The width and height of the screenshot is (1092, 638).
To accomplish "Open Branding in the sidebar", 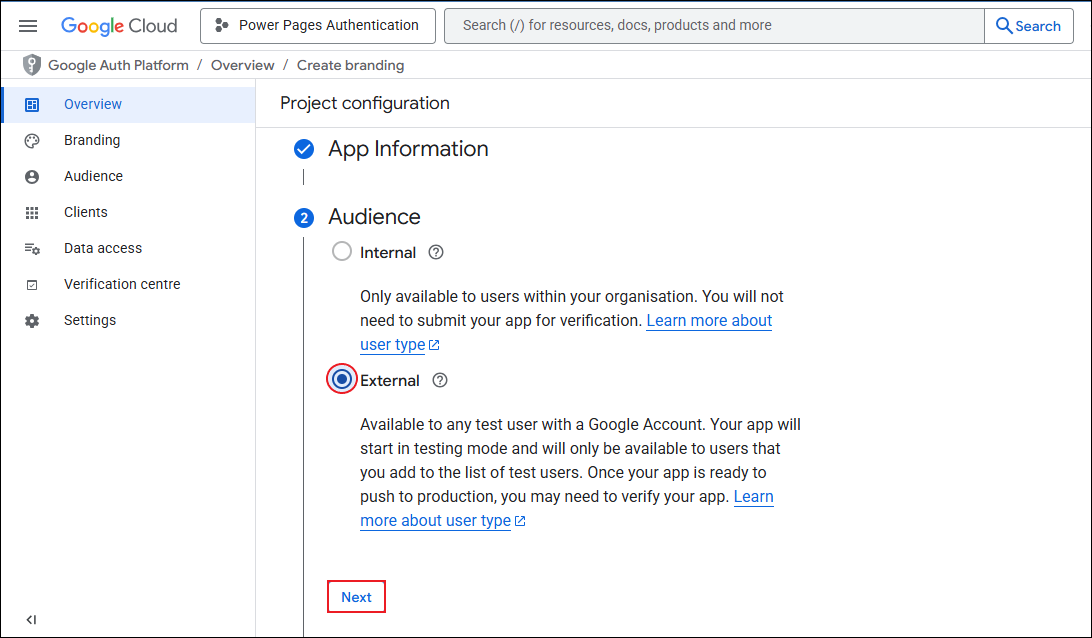I will pyautogui.click(x=130, y=141).
